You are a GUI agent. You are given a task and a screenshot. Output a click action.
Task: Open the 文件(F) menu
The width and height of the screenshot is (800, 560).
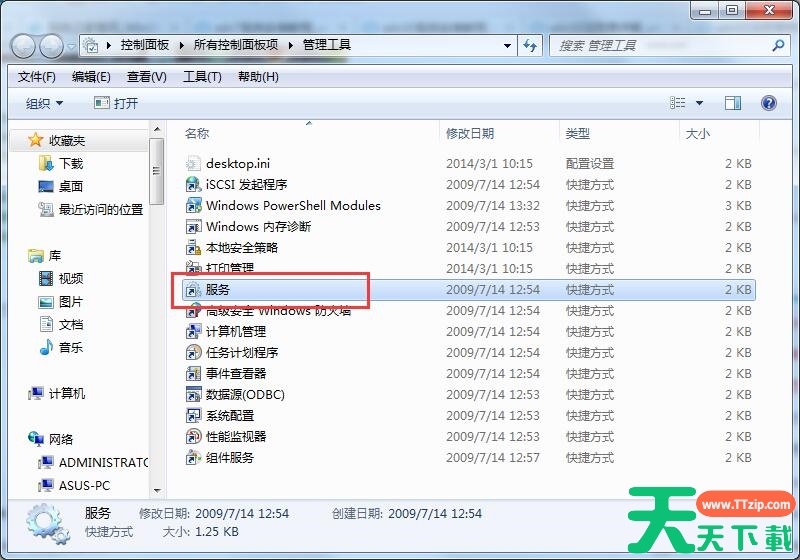(37, 77)
